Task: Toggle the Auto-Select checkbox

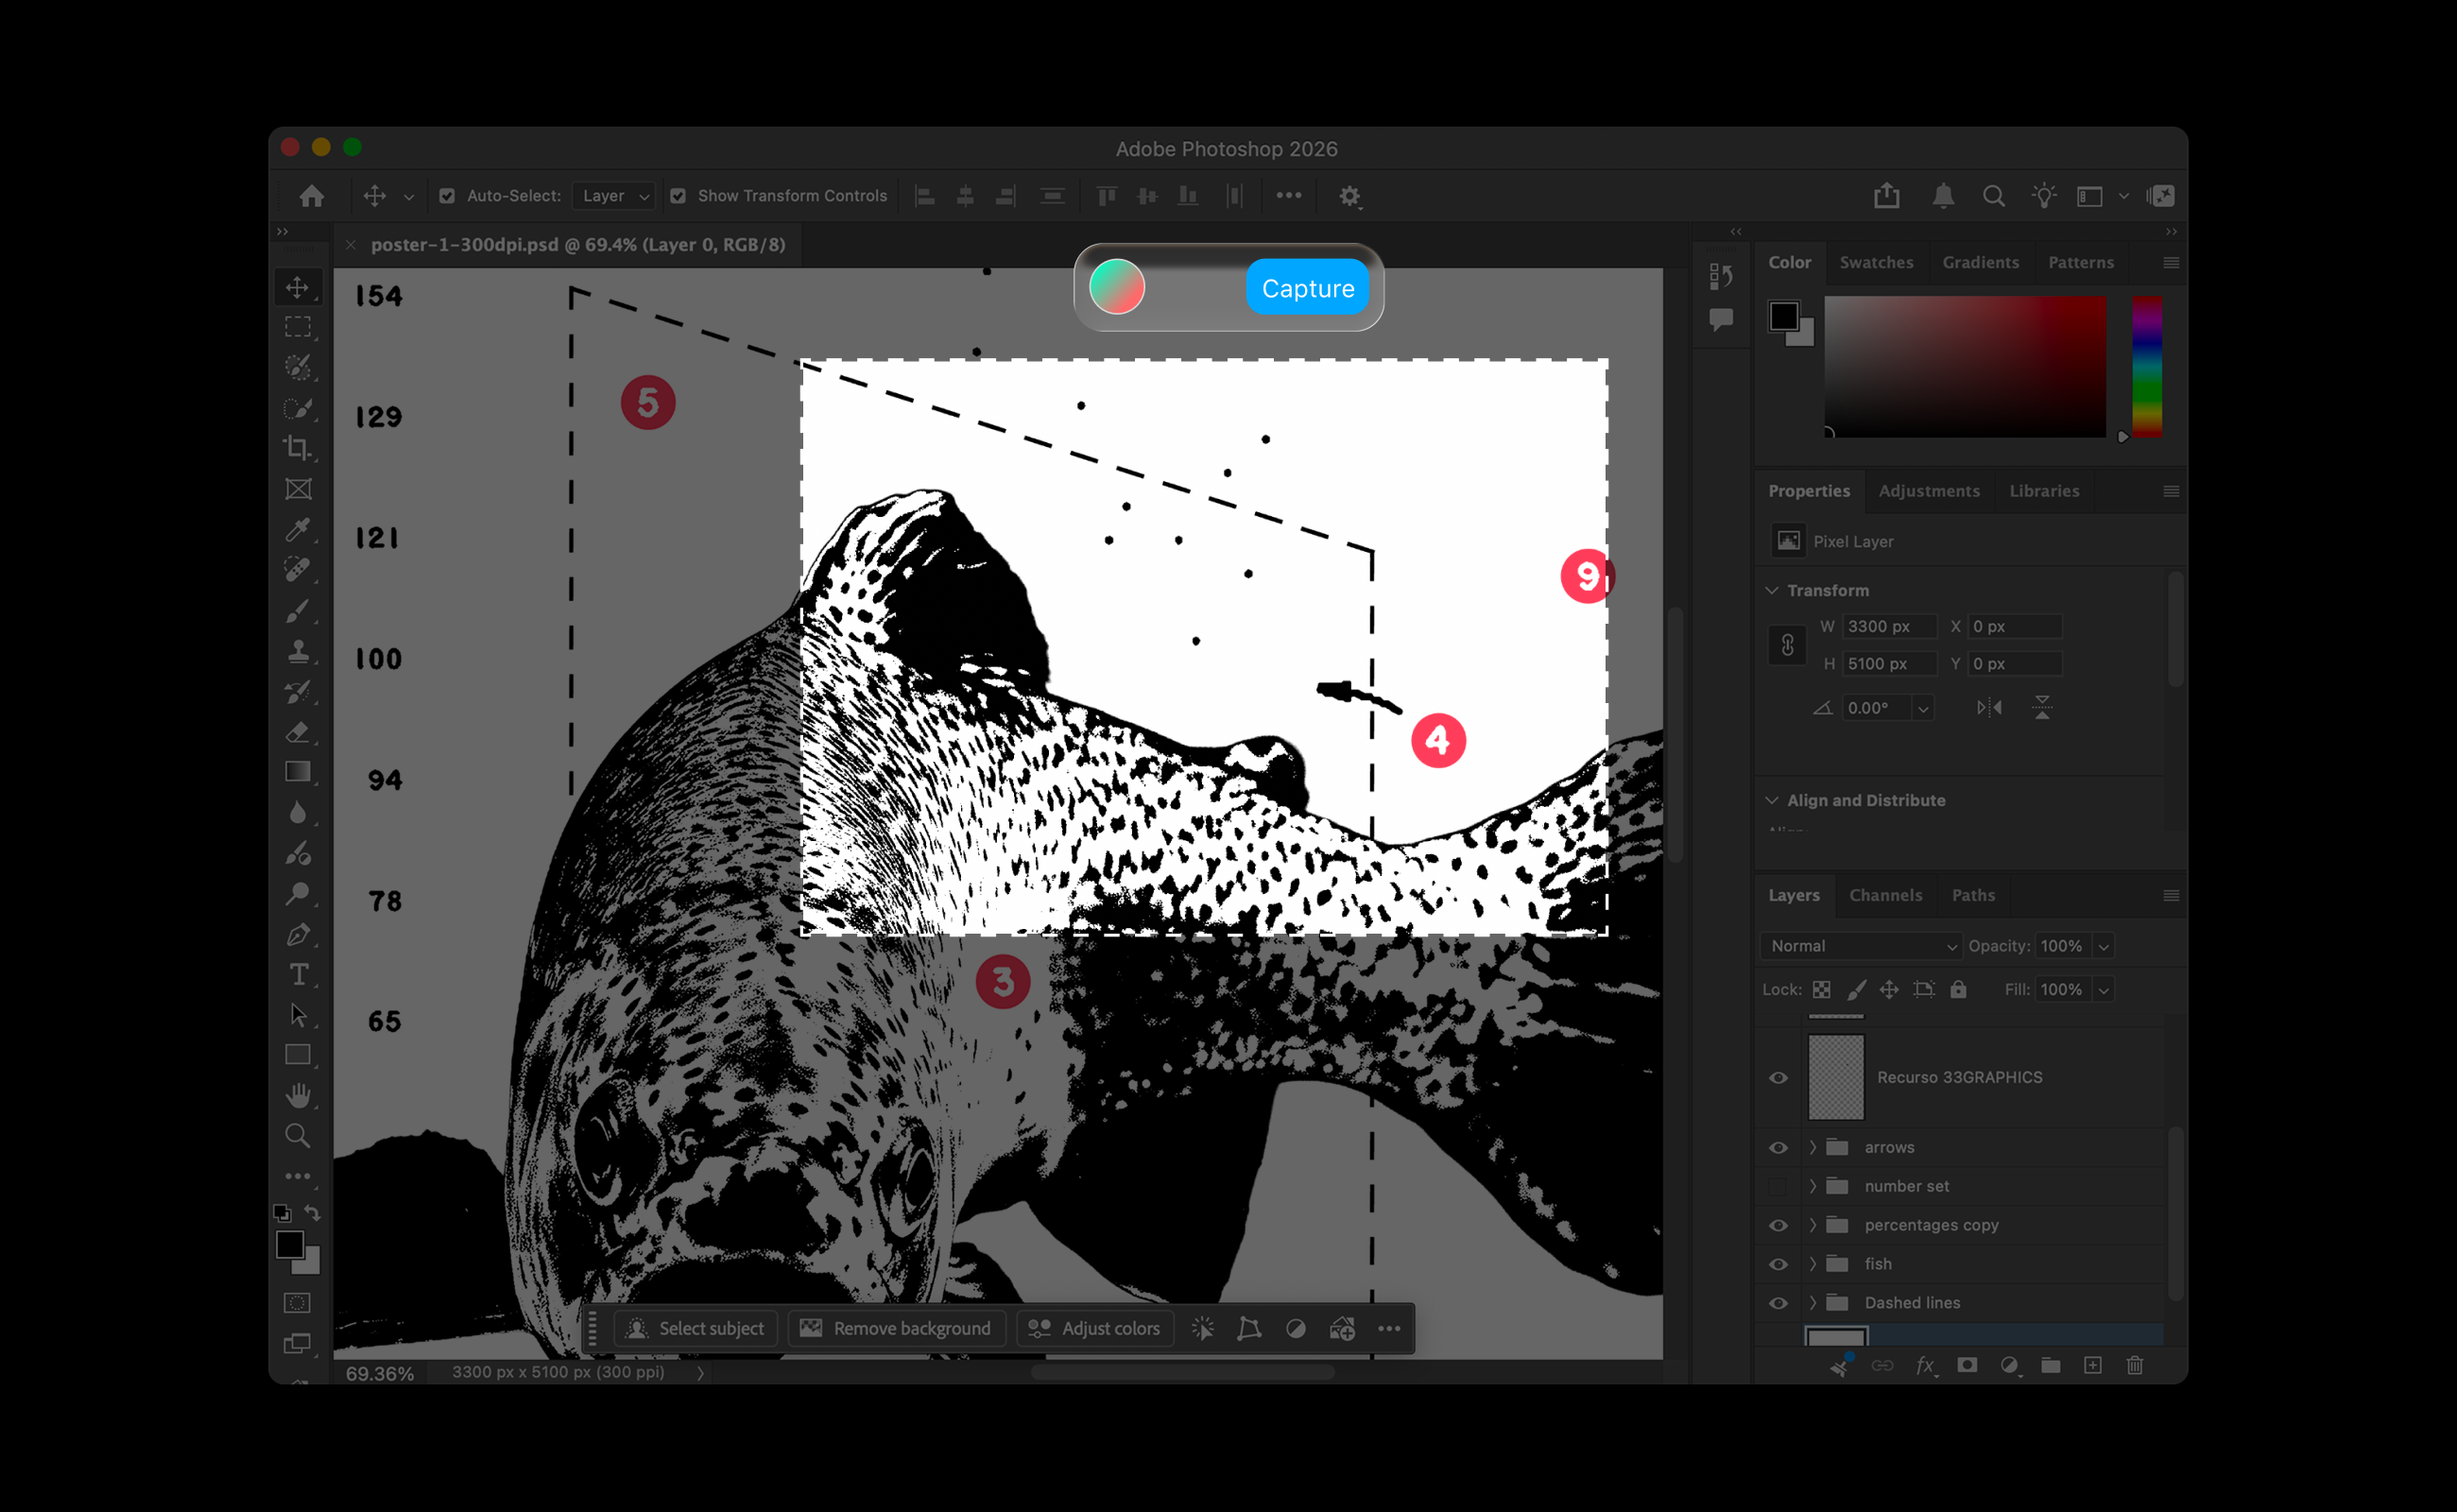Action: (447, 196)
